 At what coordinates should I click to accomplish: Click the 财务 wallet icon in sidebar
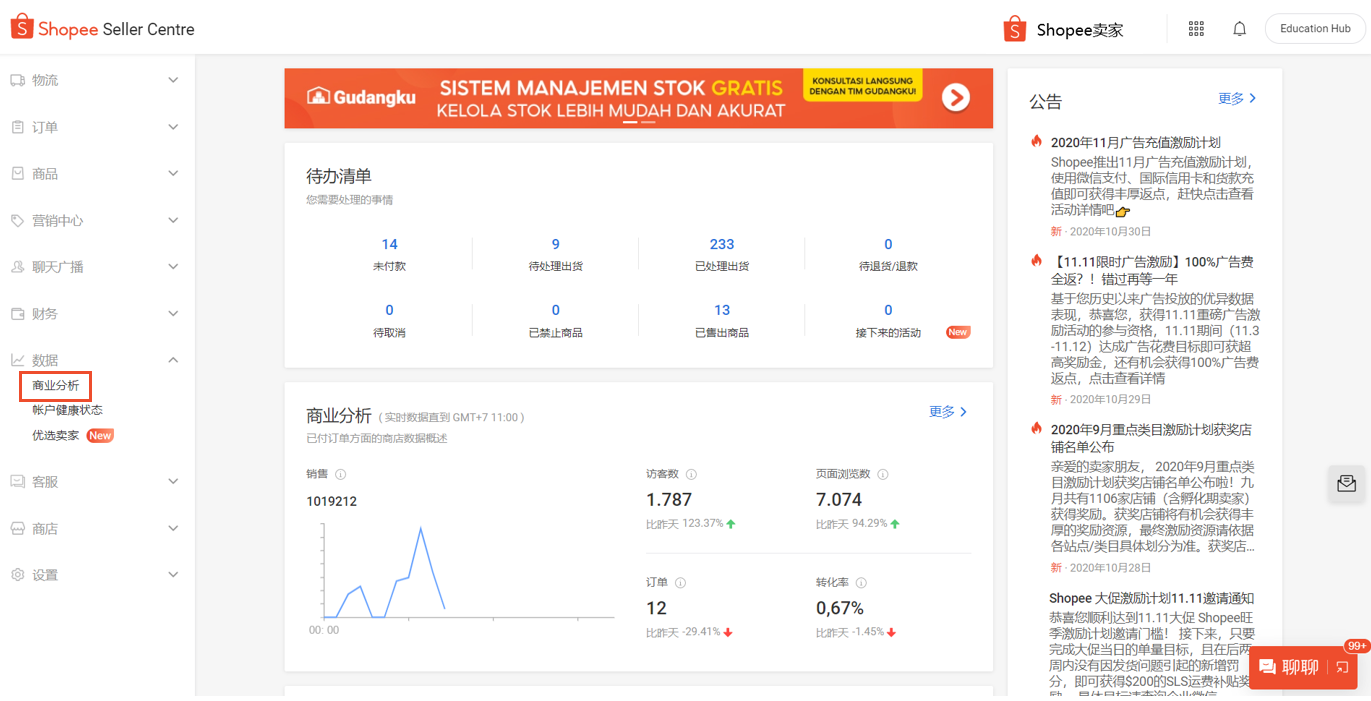coord(17,314)
